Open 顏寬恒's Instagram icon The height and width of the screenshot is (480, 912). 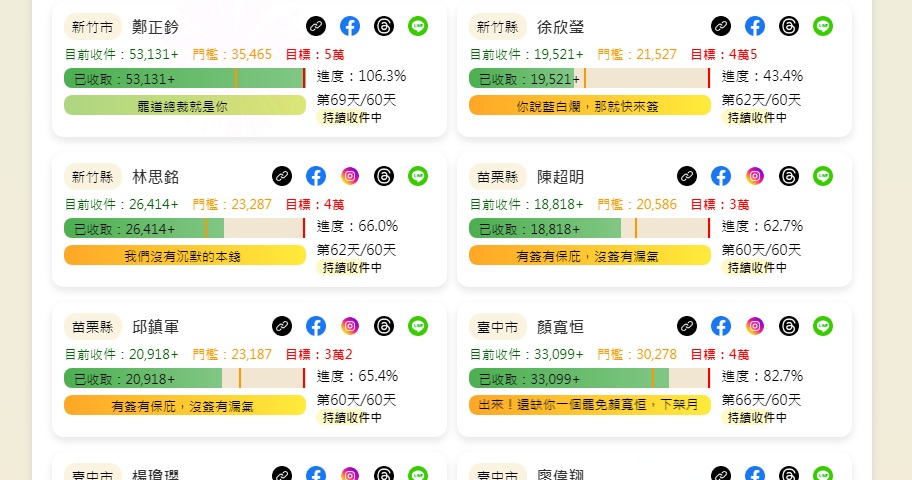tap(754, 326)
